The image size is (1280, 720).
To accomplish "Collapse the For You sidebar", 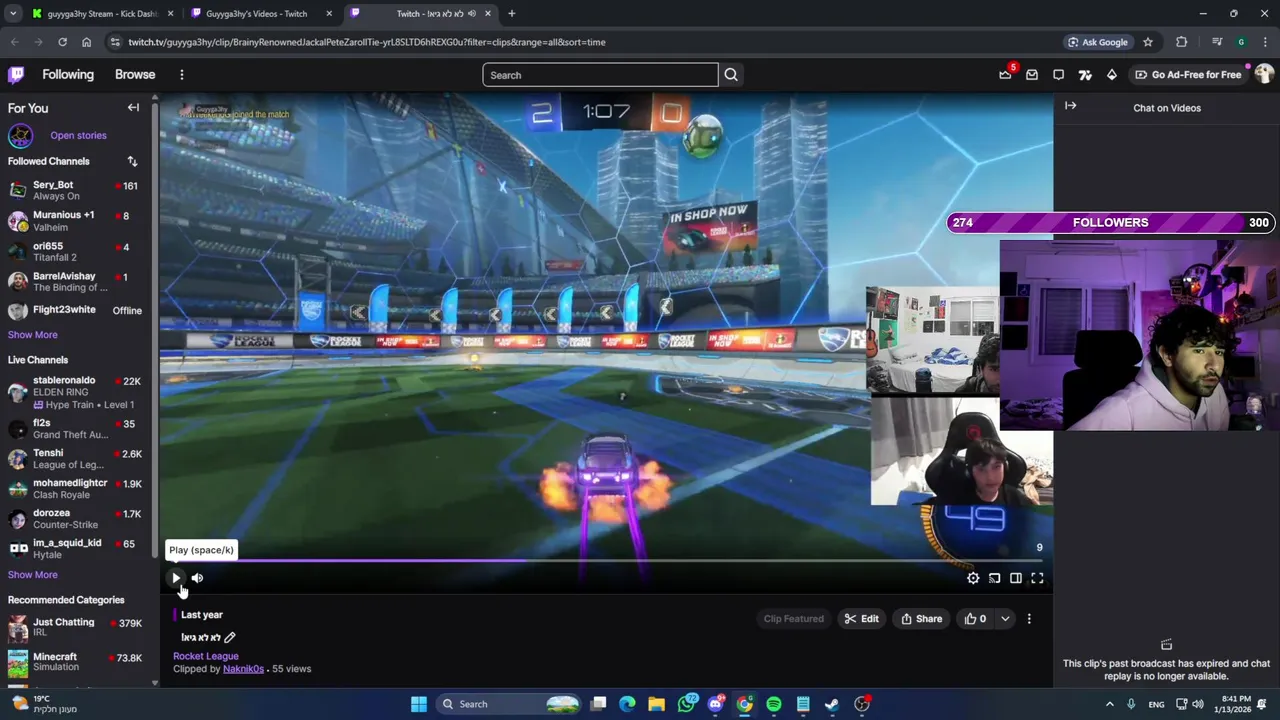I will pyautogui.click(x=133, y=108).
